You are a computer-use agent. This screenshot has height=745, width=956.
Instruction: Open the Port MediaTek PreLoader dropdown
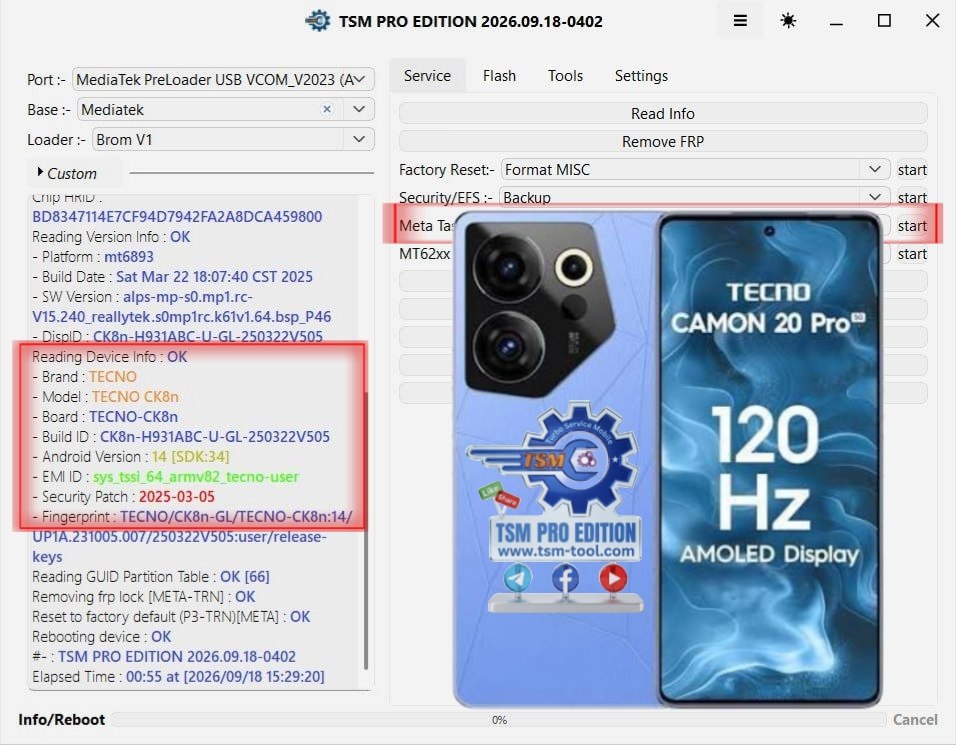point(223,79)
